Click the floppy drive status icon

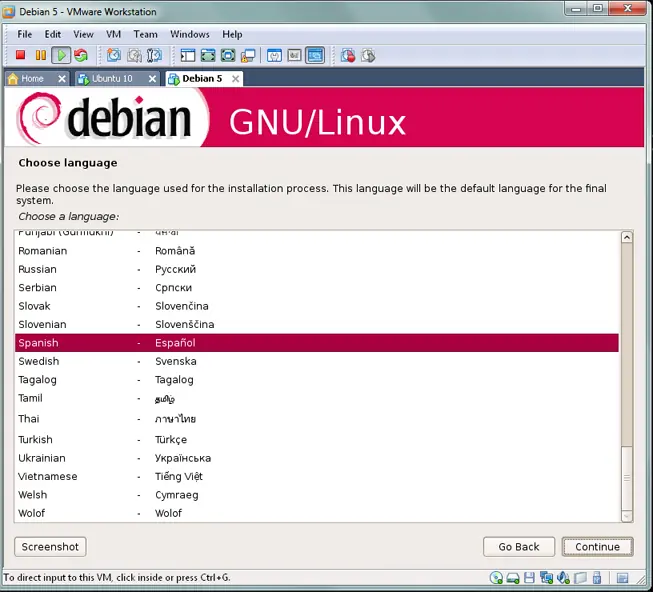point(529,577)
